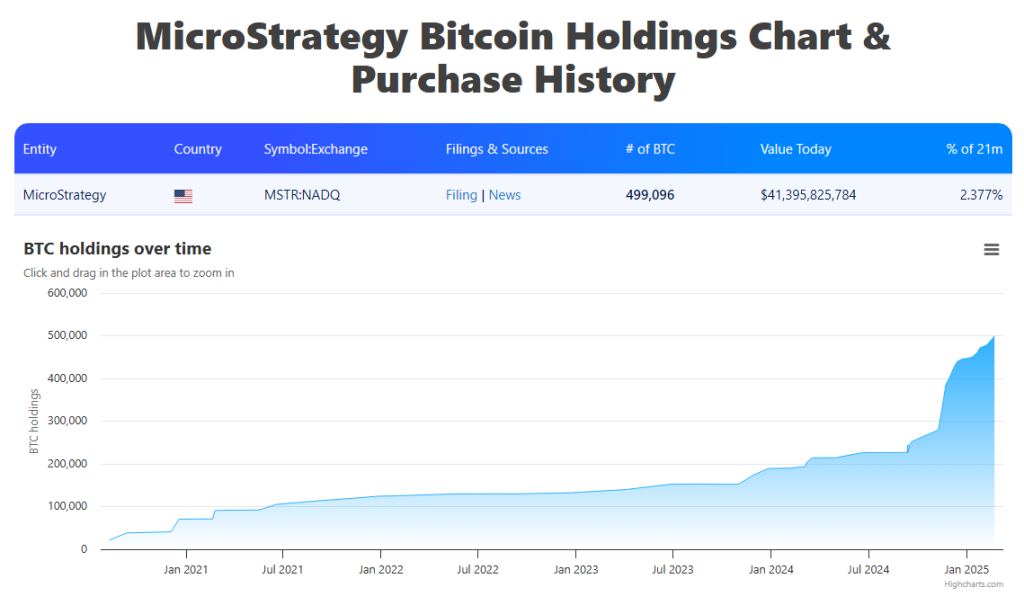Open the MicroStrategy News link
Image resolution: width=1024 pixels, height=614 pixels.
pos(505,195)
